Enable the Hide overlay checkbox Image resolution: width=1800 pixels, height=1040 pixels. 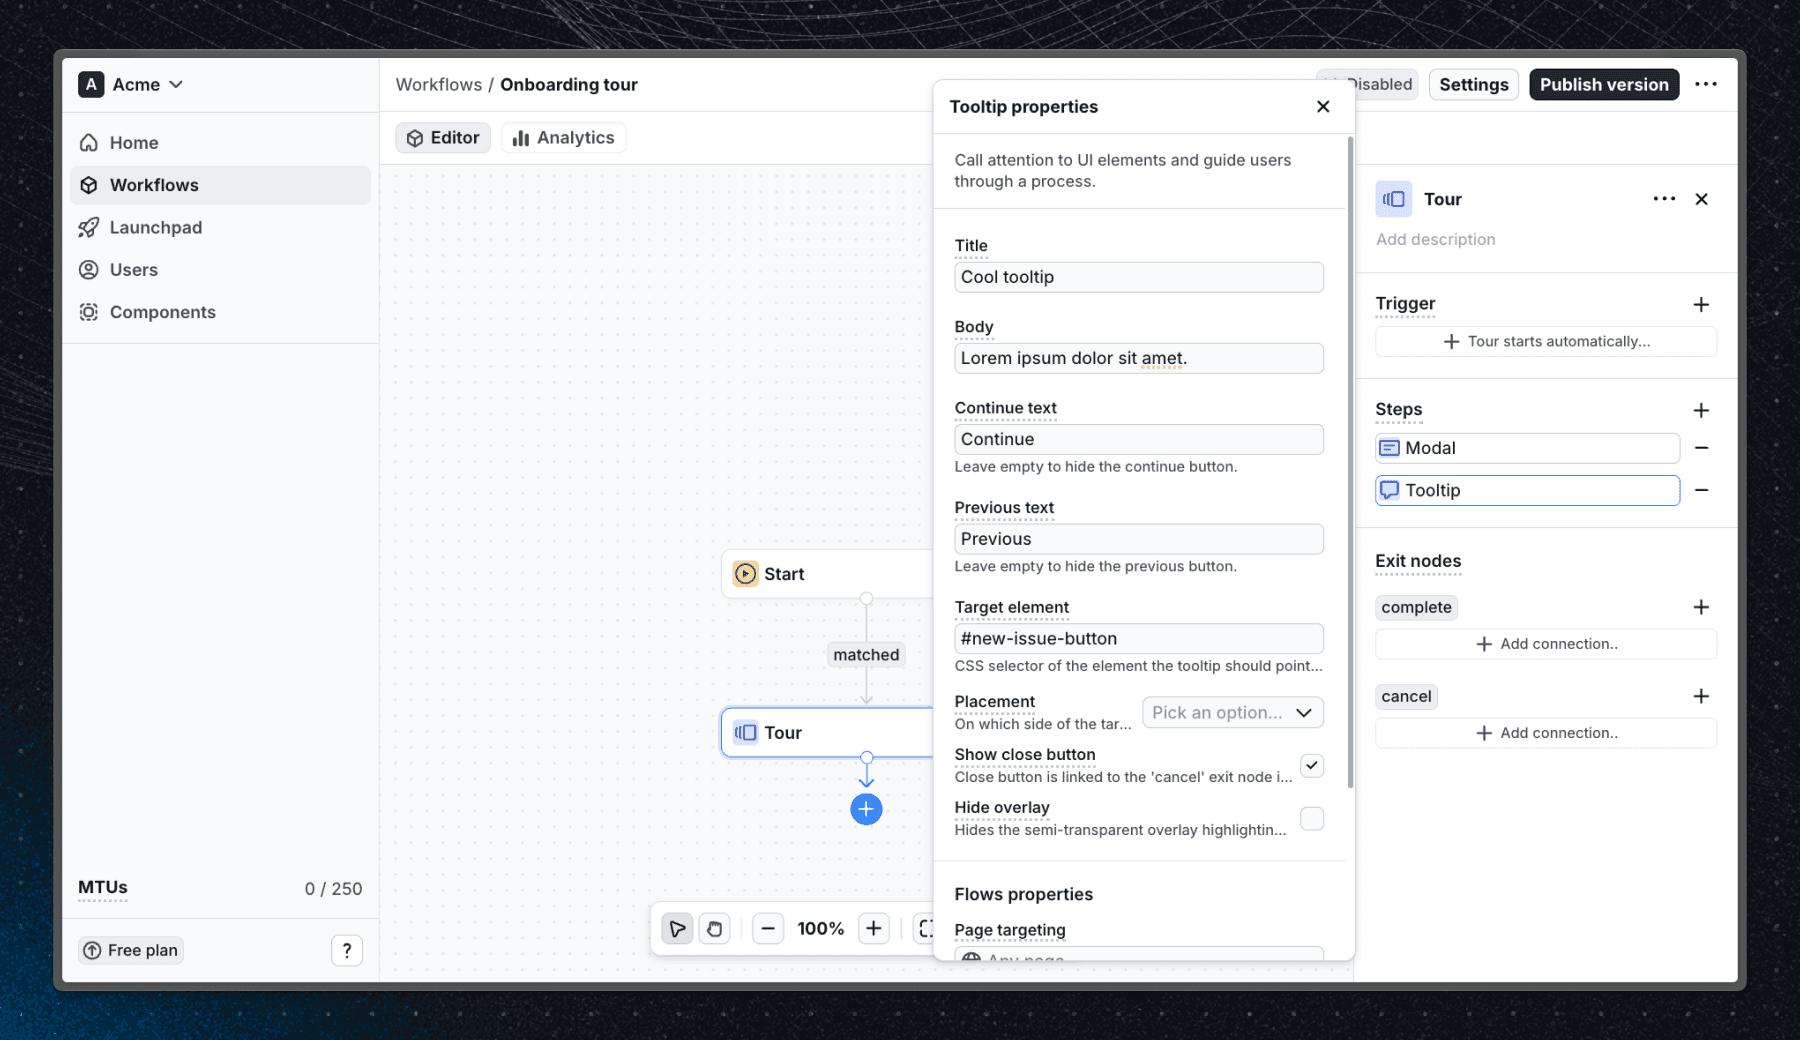pyautogui.click(x=1311, y=819)
